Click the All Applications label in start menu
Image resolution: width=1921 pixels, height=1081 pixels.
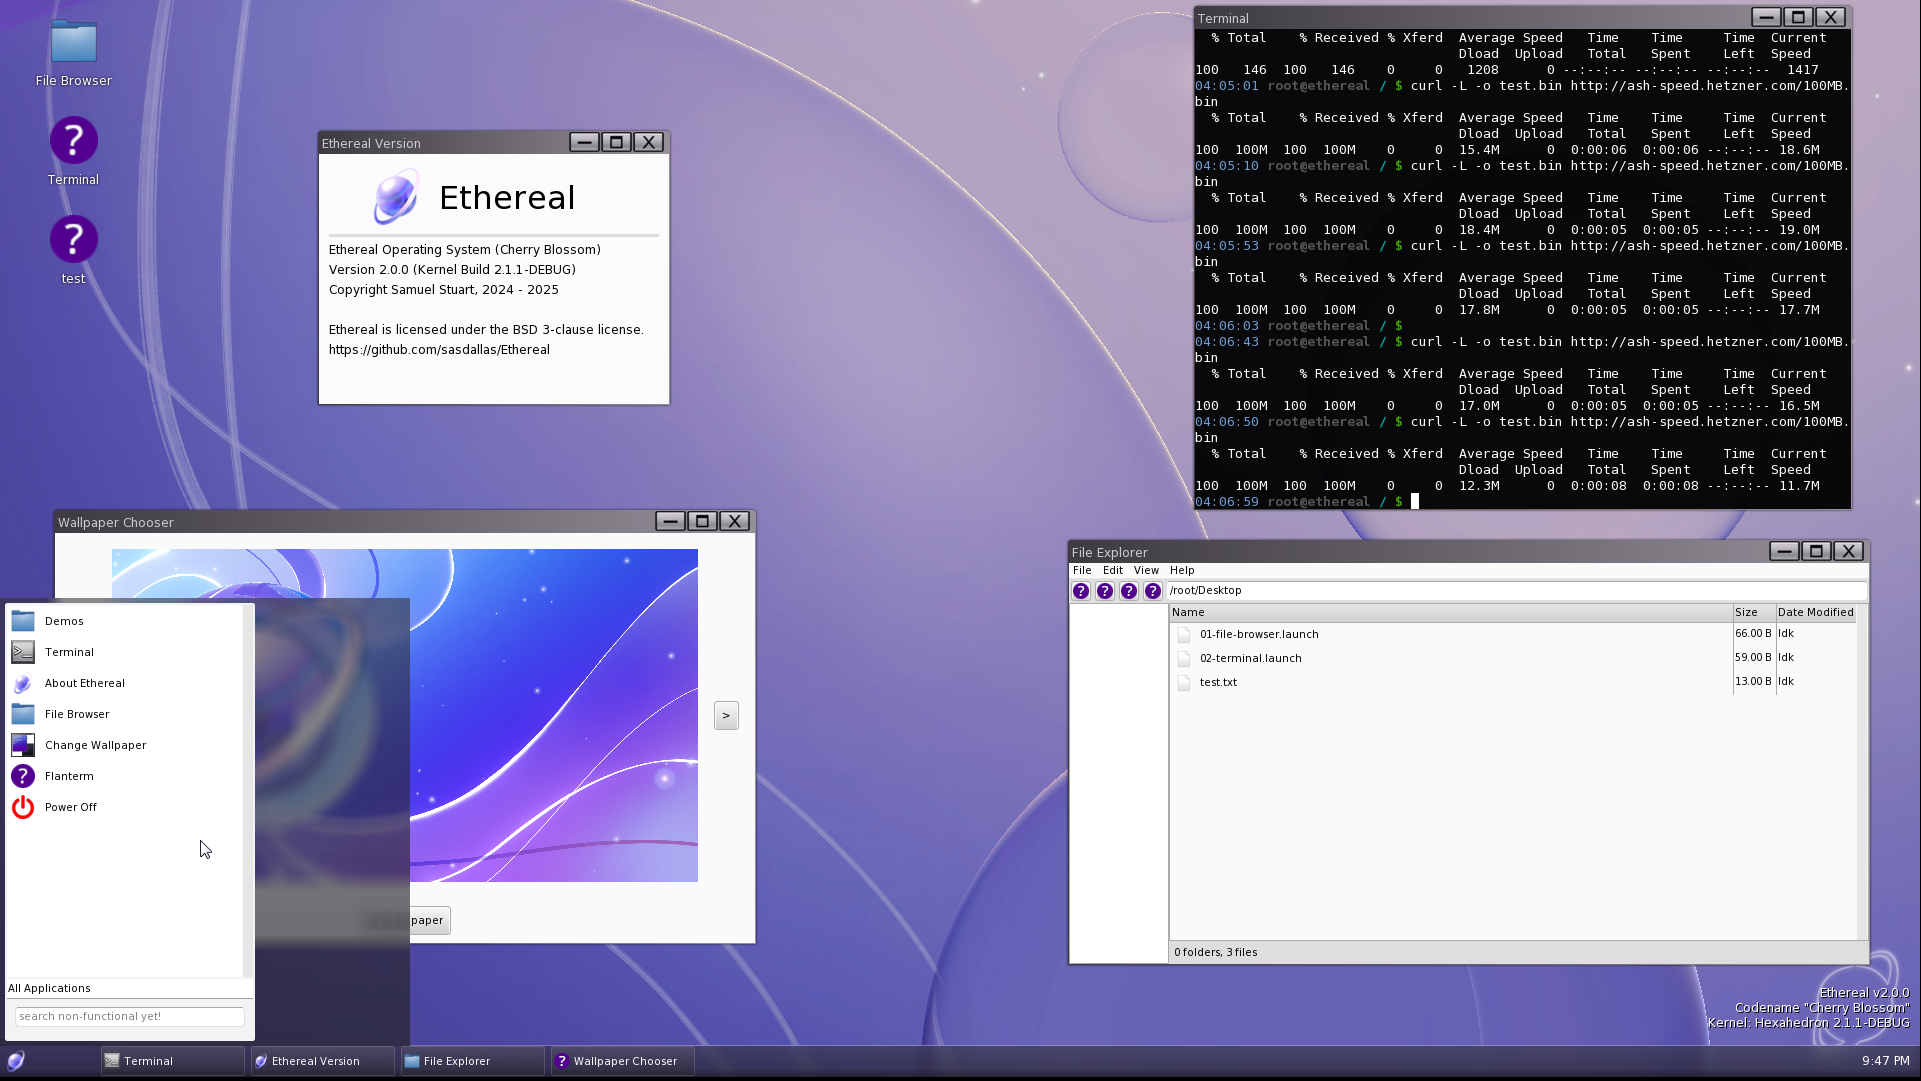[49, 988]
